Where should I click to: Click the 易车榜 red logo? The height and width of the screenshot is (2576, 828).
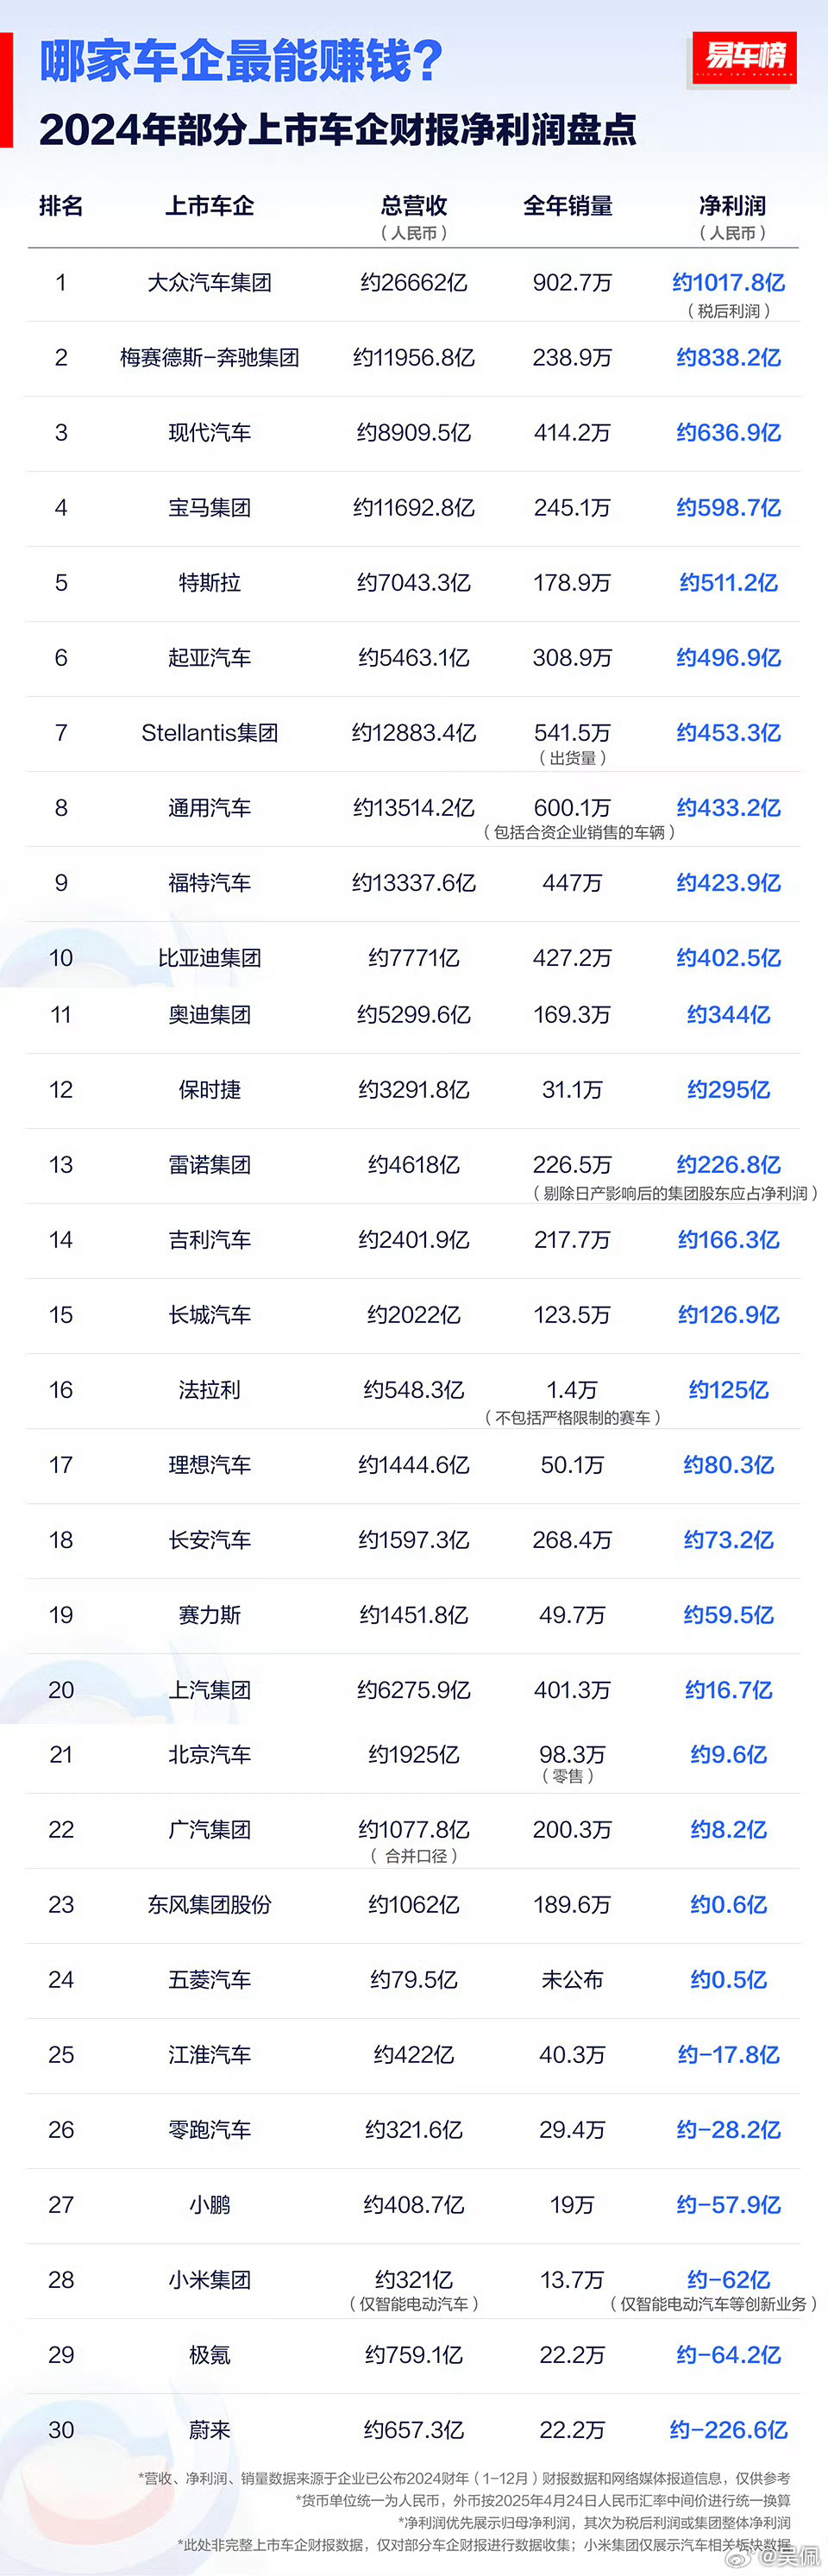[x=744, y=57]
